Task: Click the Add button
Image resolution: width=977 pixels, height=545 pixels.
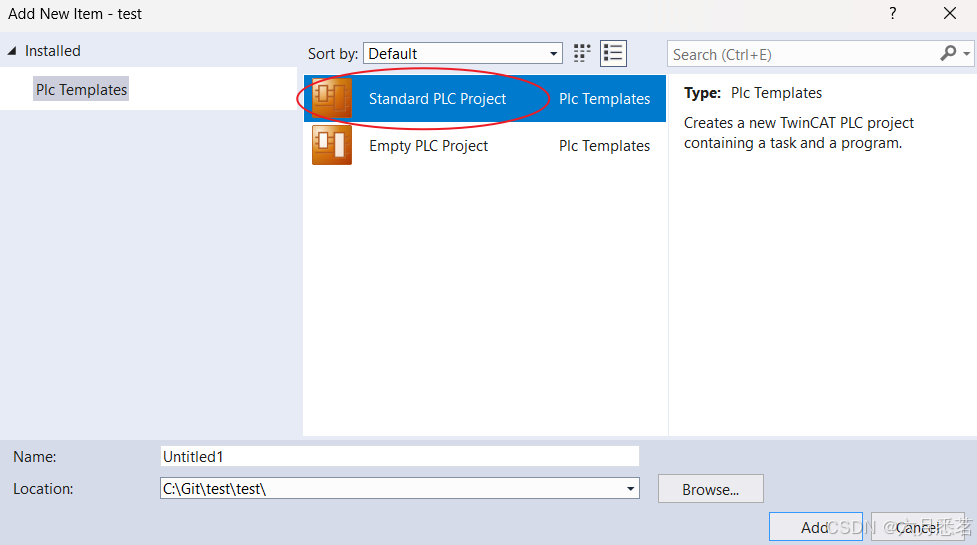Action: pos(816,528)
